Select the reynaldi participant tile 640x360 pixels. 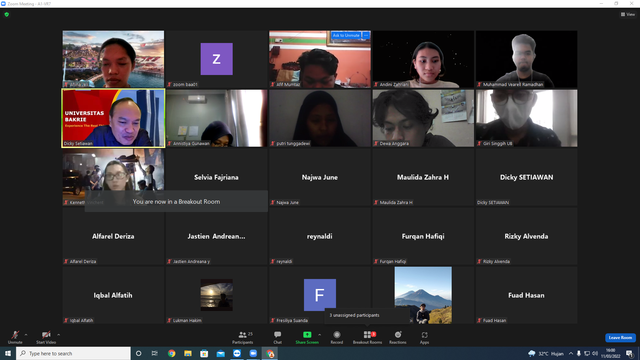320,236
